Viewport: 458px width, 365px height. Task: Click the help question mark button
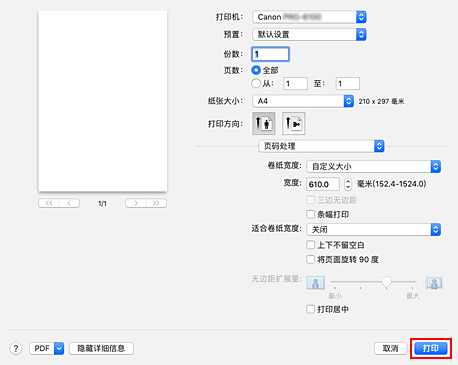[16, 349]
